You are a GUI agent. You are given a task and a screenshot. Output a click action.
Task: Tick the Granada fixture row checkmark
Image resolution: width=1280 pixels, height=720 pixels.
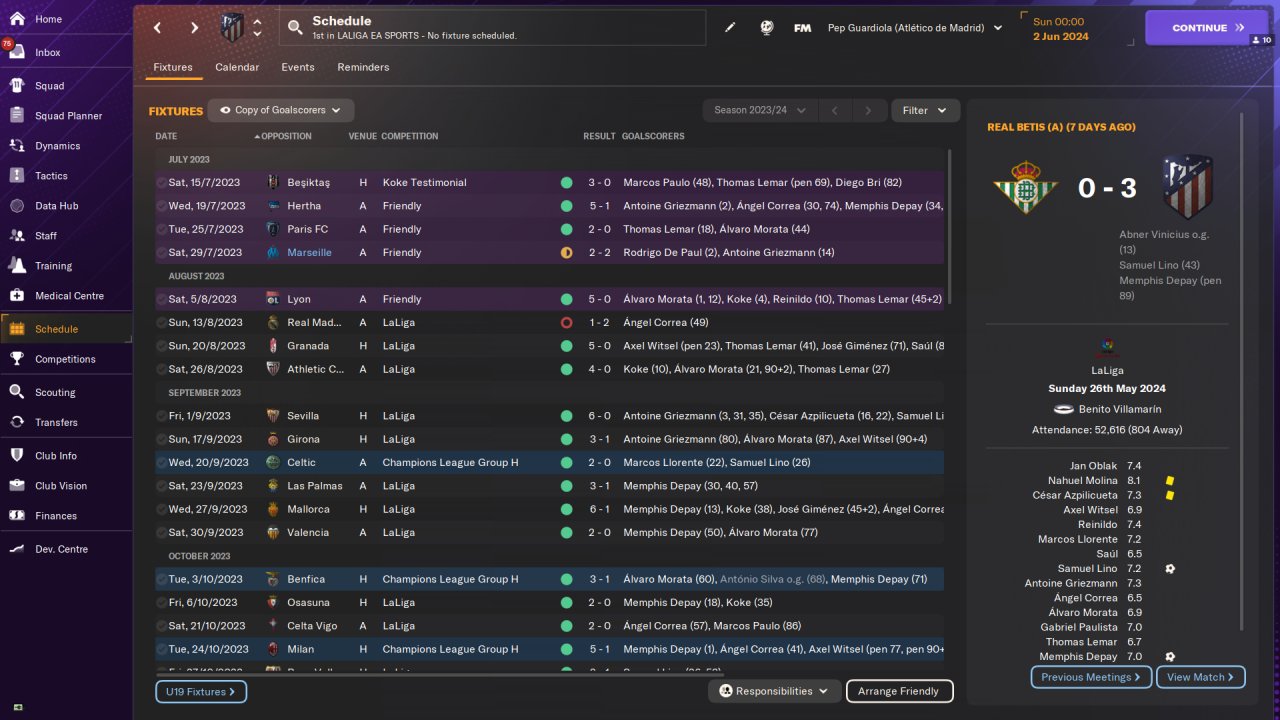tap(162, 346)
